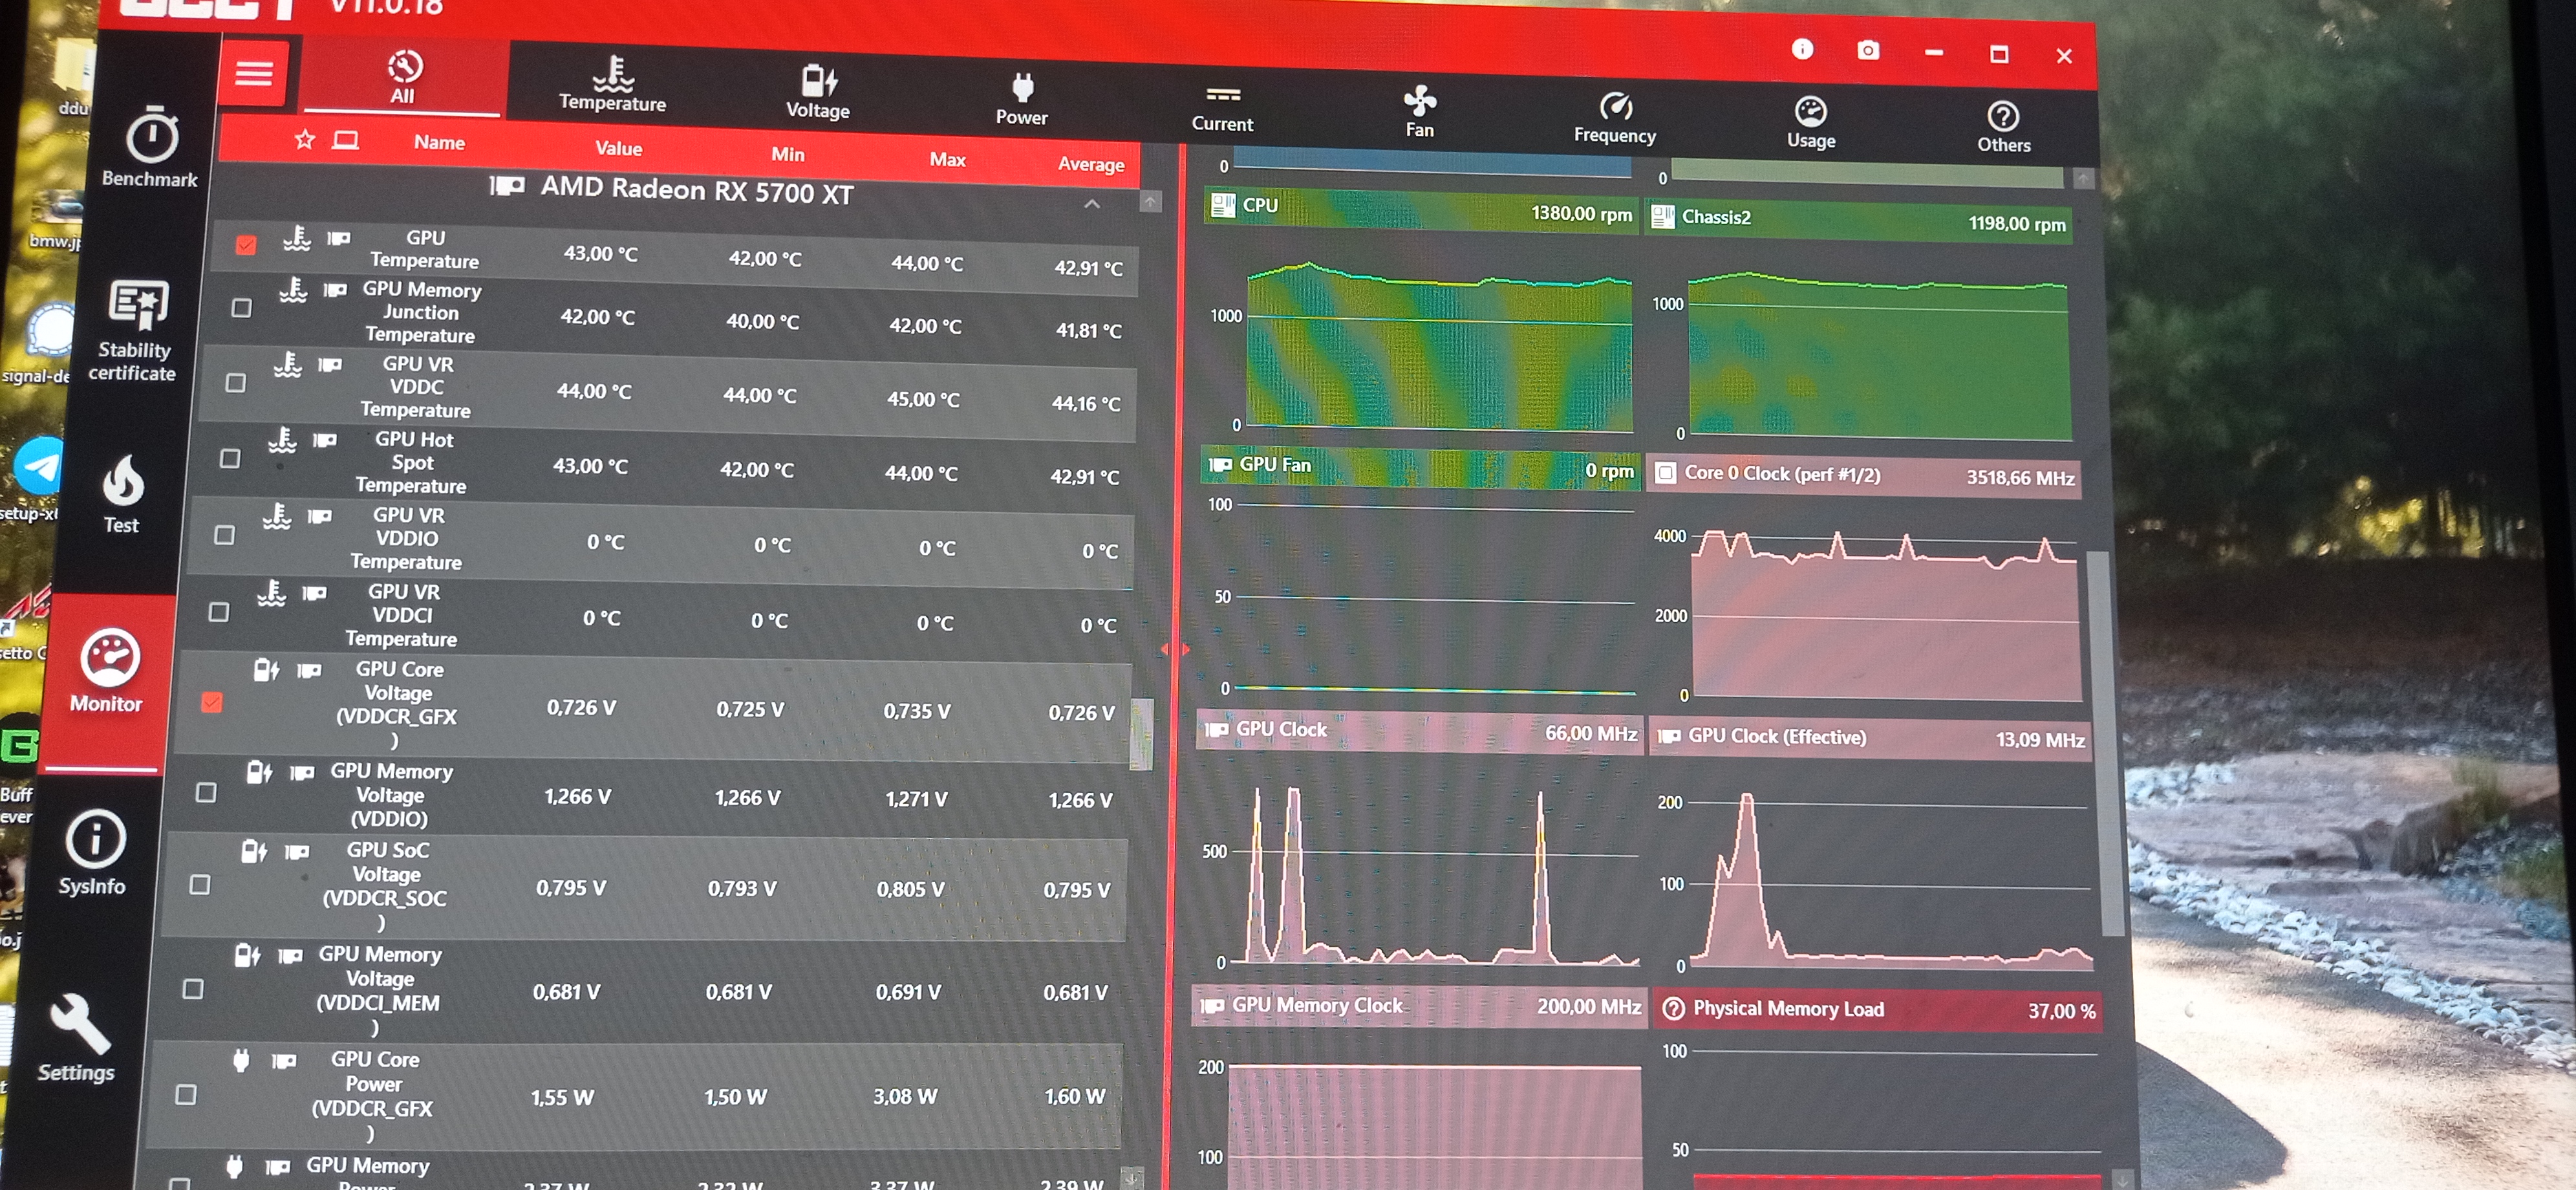Switch to the Temperature tab
Screen dimensions: 2576x1190
[x=612, y=83]
